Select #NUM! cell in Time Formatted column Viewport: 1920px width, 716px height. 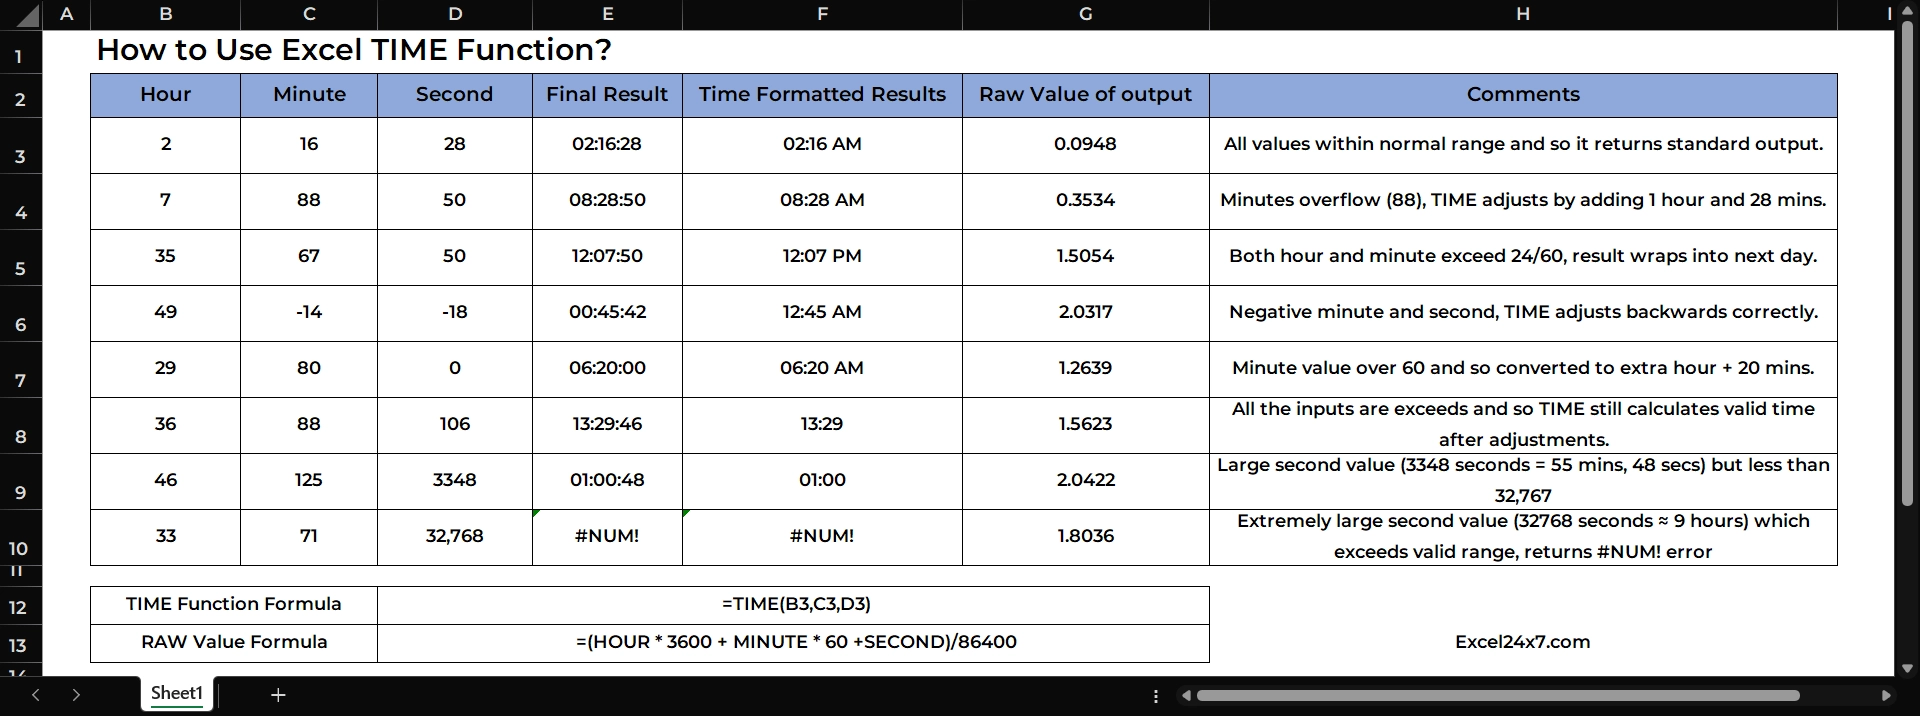(x=823, y=538)
